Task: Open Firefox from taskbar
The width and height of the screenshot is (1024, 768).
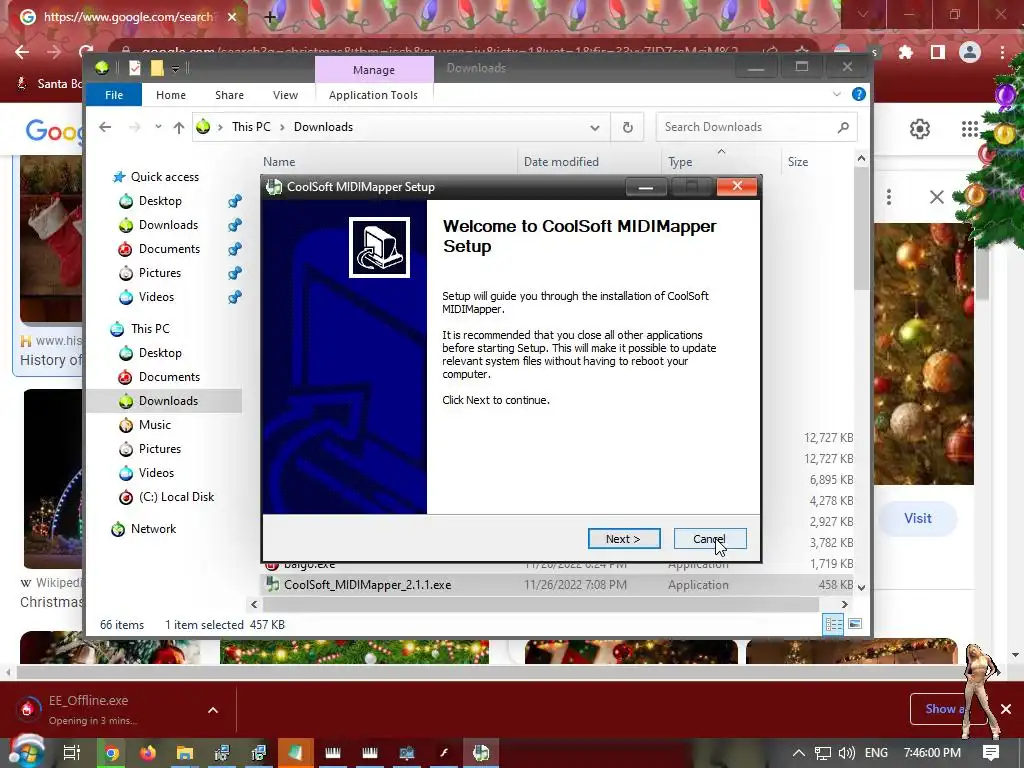Action: pos(148,753)
